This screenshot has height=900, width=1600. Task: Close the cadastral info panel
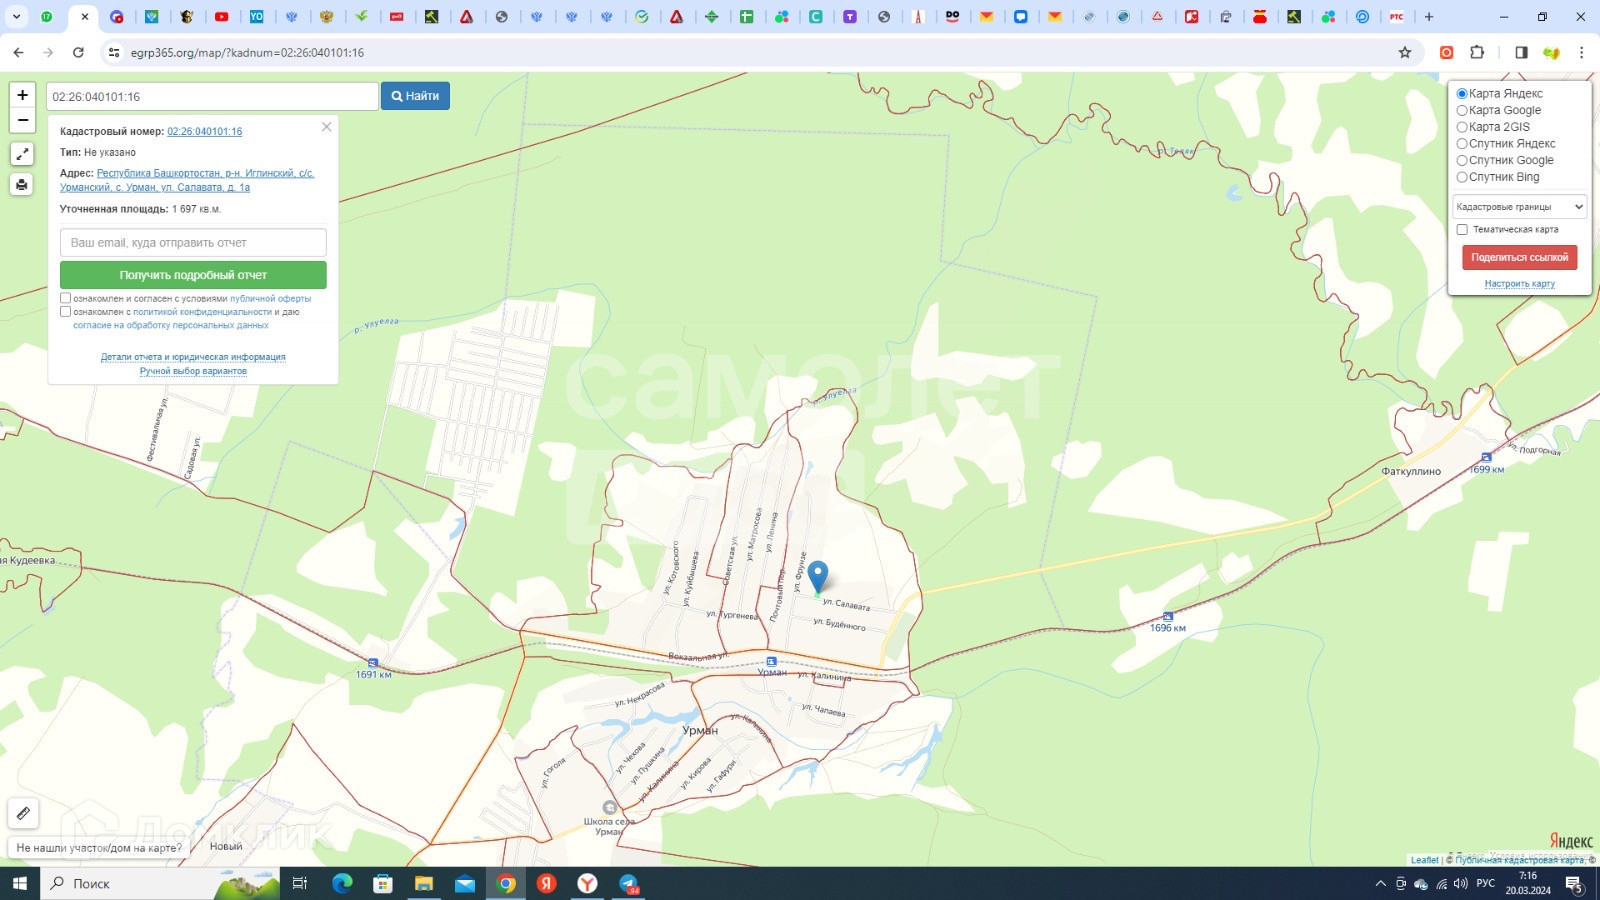tap(326, 127)
